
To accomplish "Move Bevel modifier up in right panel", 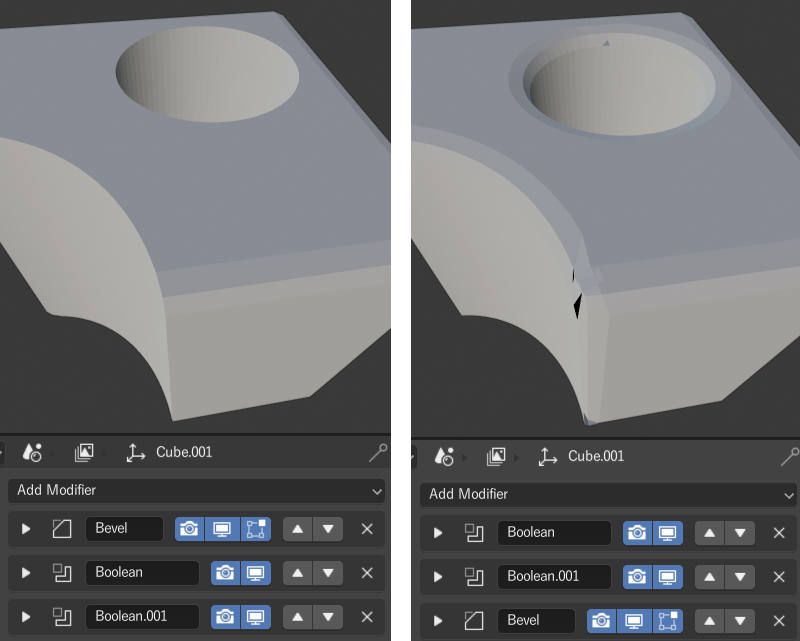I will [x=710, y=621].
